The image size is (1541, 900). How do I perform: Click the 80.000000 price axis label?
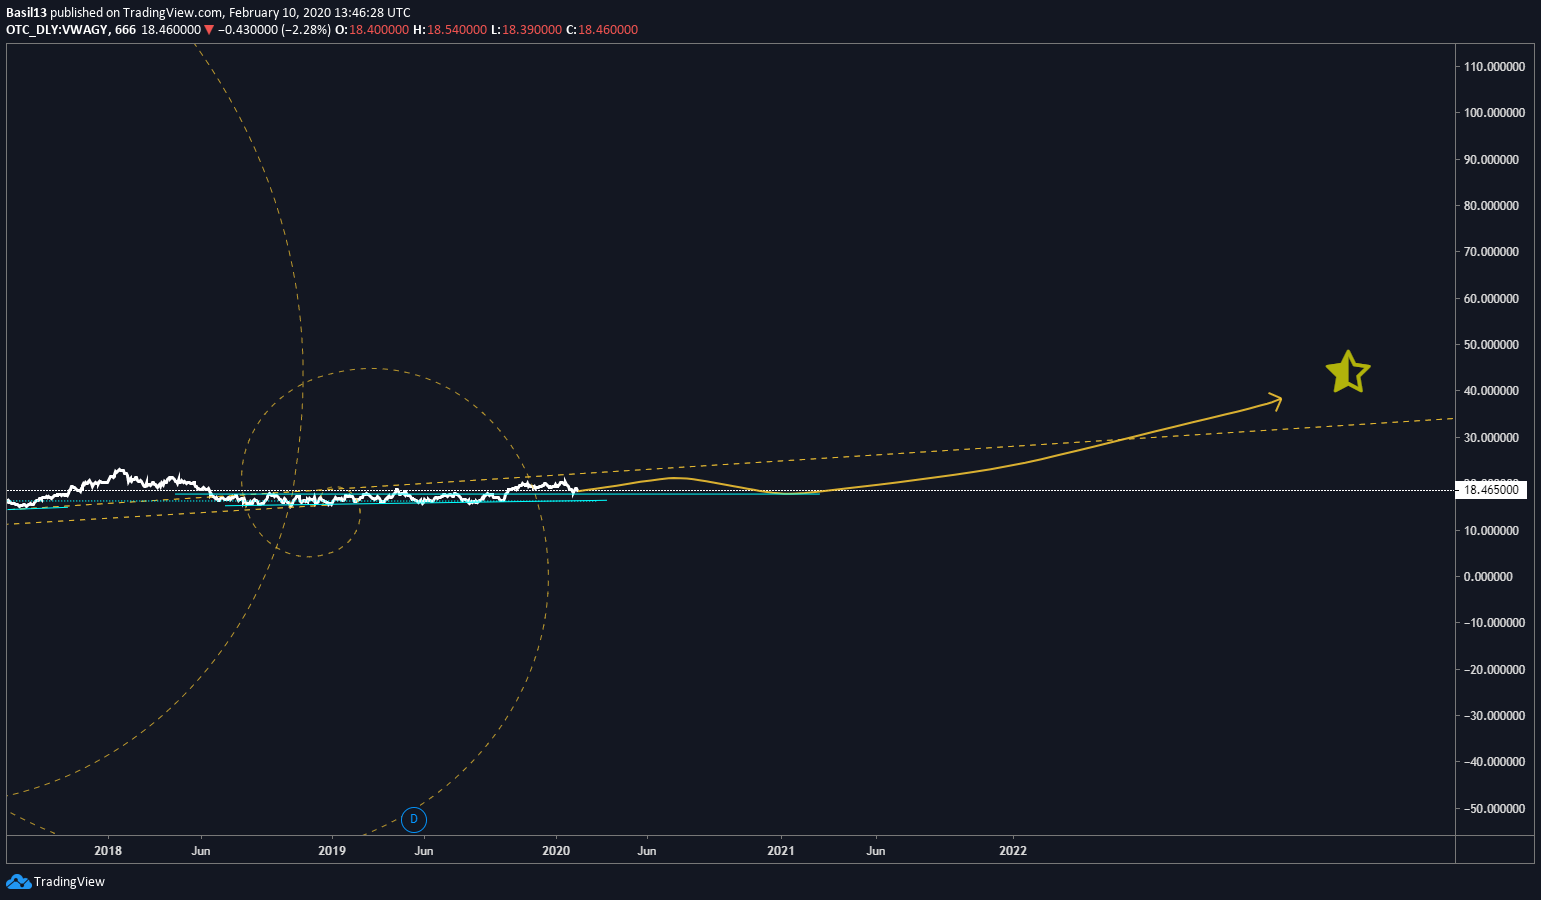1491,205
